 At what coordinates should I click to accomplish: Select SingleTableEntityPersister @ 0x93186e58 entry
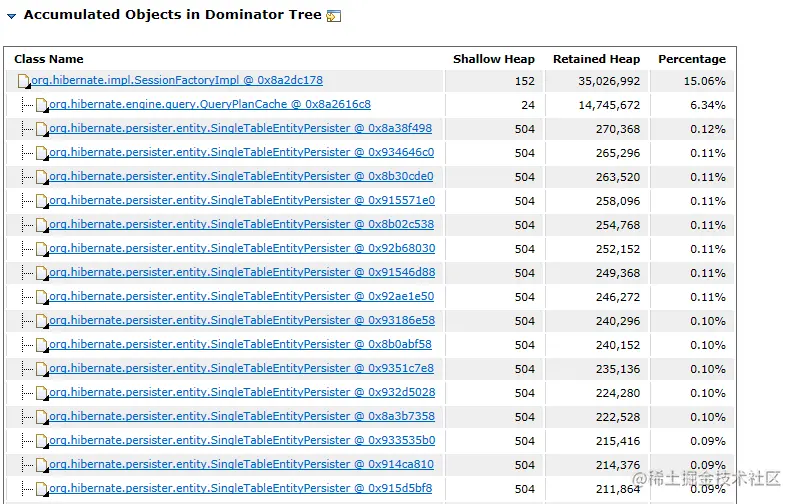(241, 320)
